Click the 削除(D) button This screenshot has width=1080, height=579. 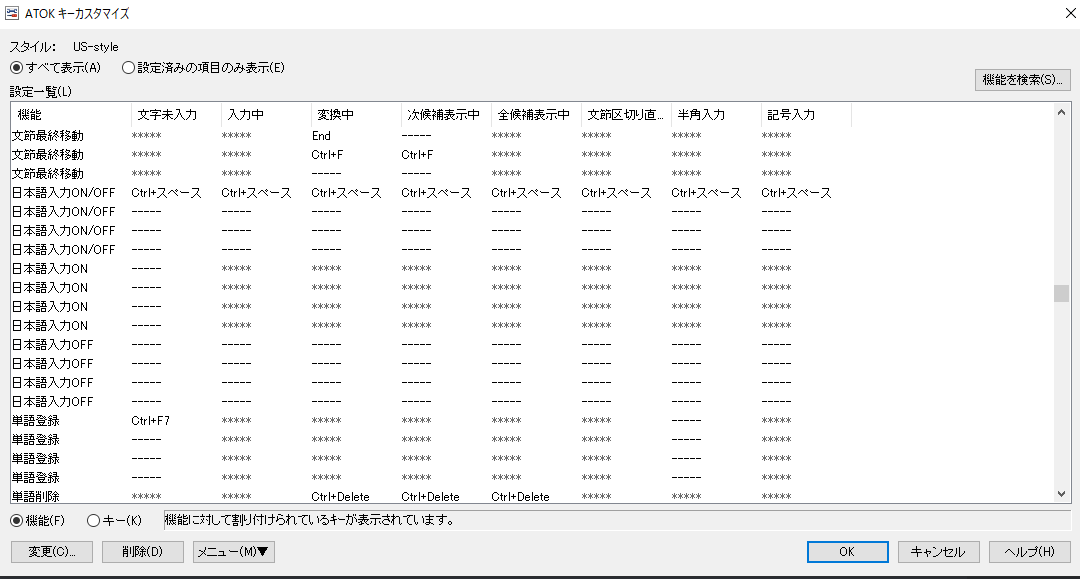coord(143,551)
